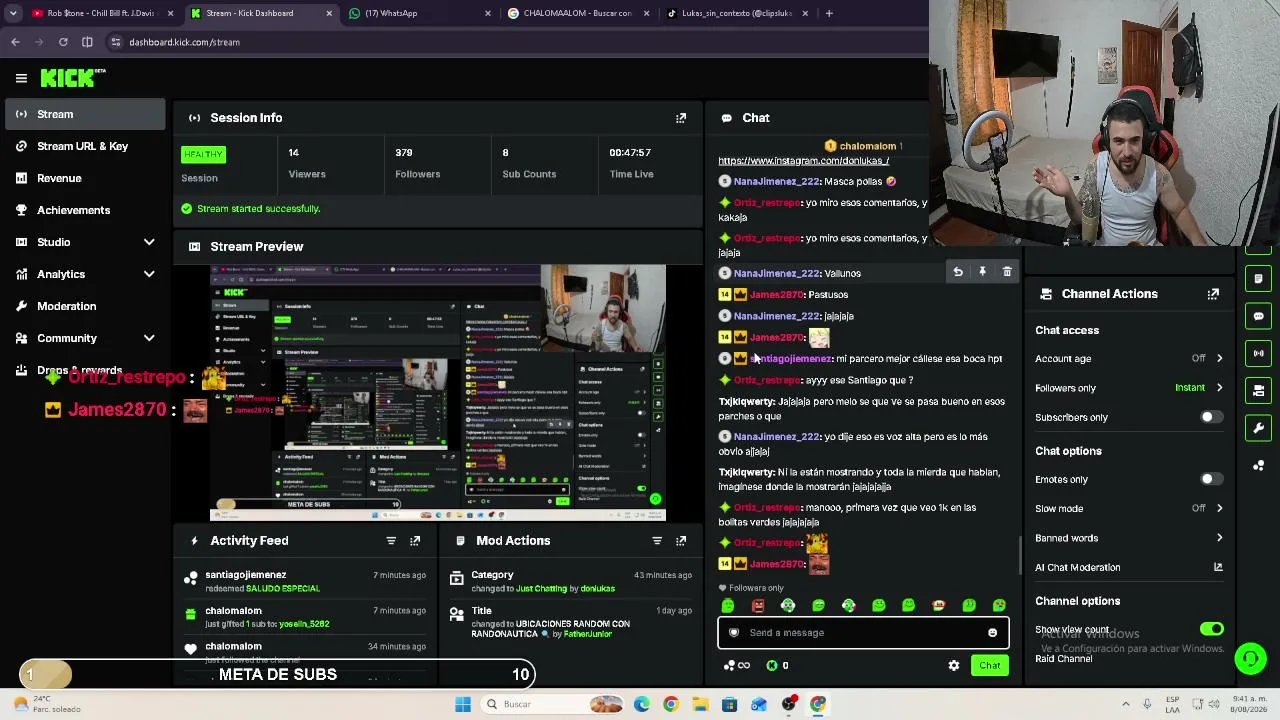Open Banned words settings
This screenshot has width=1280, height=720.
1129,538
